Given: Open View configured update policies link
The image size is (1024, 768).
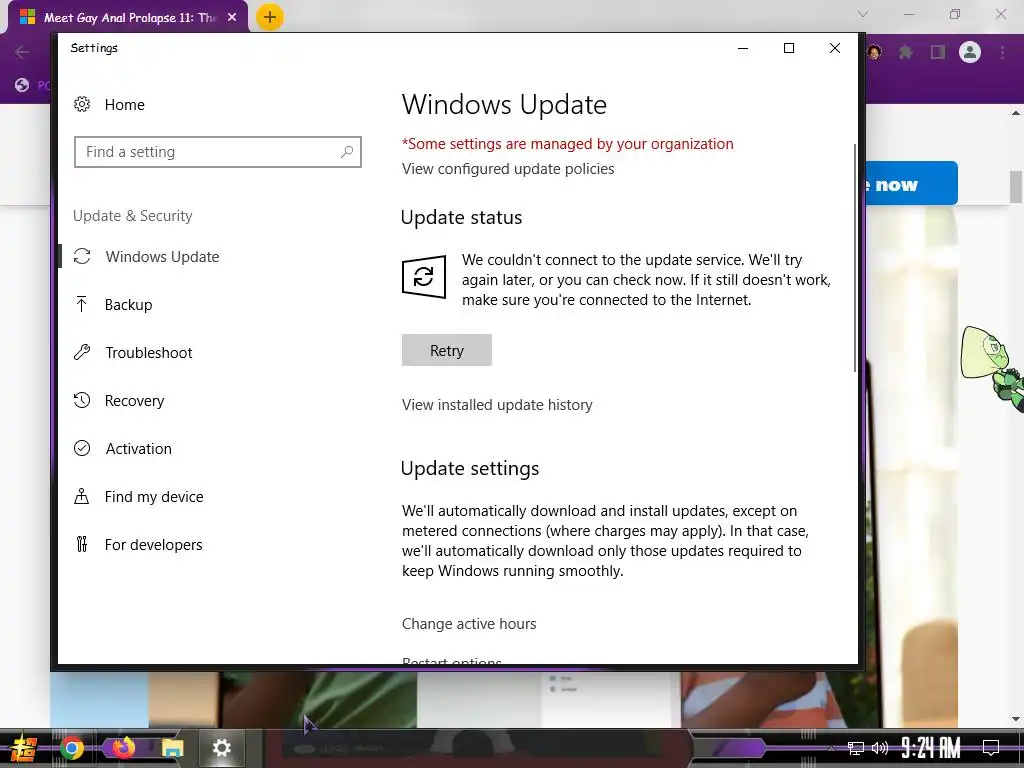Looking at the screenshot, I should [x=508, y=168].
